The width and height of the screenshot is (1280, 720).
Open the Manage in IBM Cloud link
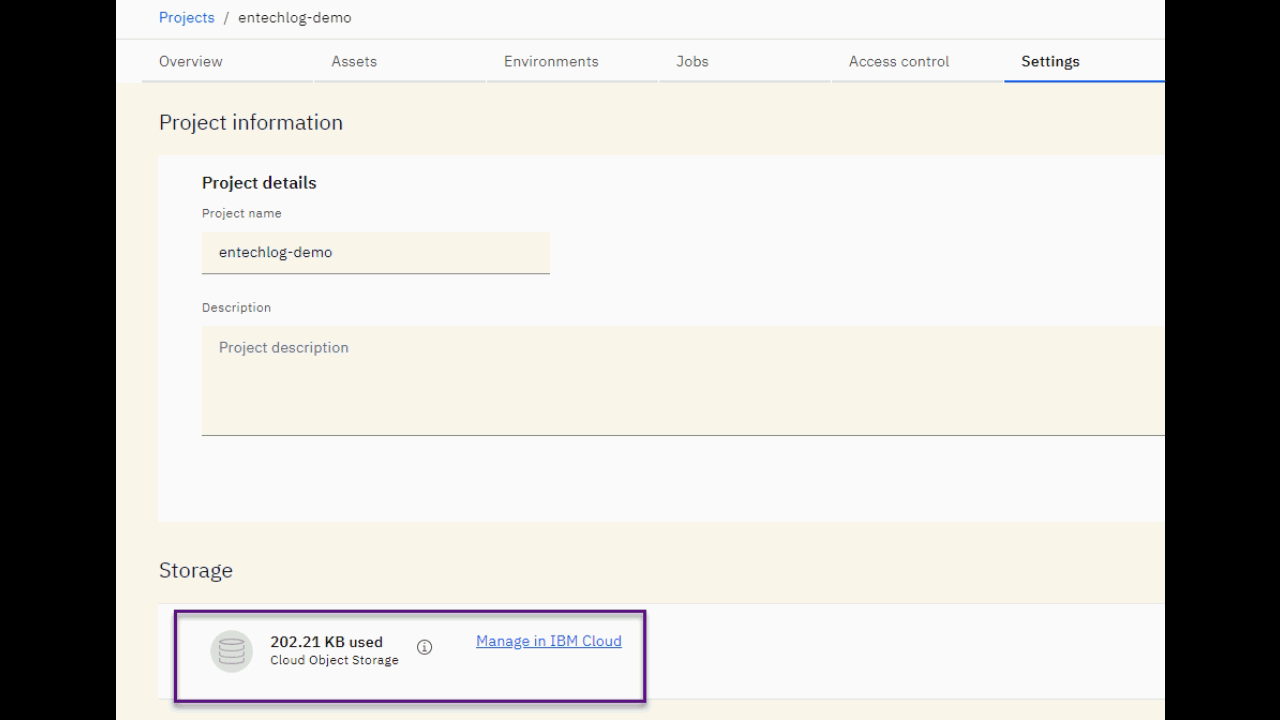tap(549, 641)
